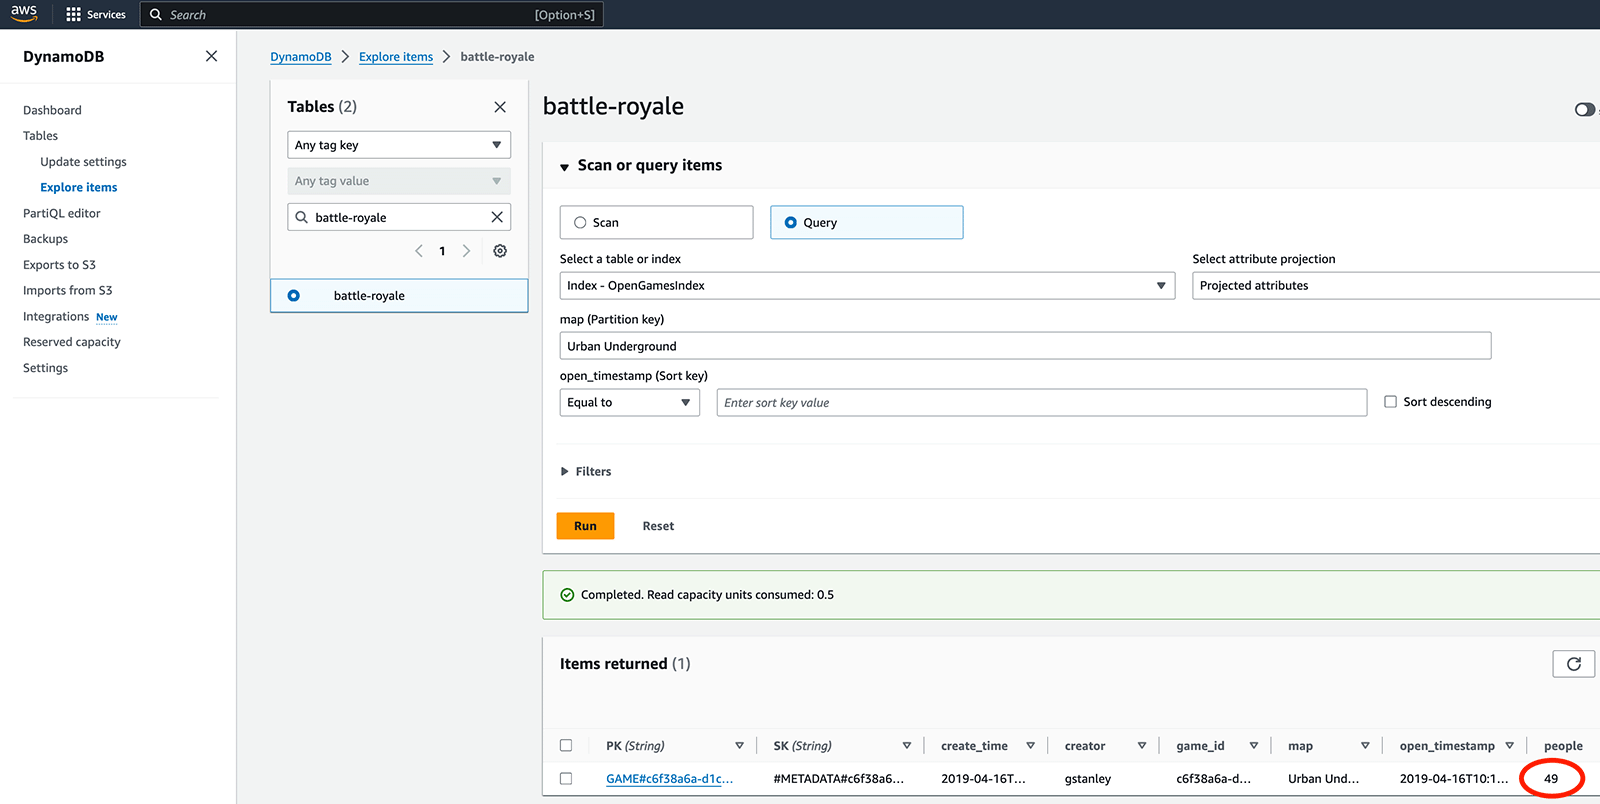Clear the battle-royale table search text
Viewport: 1600px width, 804px height.
pyautogui.click(x=497, y=217)
